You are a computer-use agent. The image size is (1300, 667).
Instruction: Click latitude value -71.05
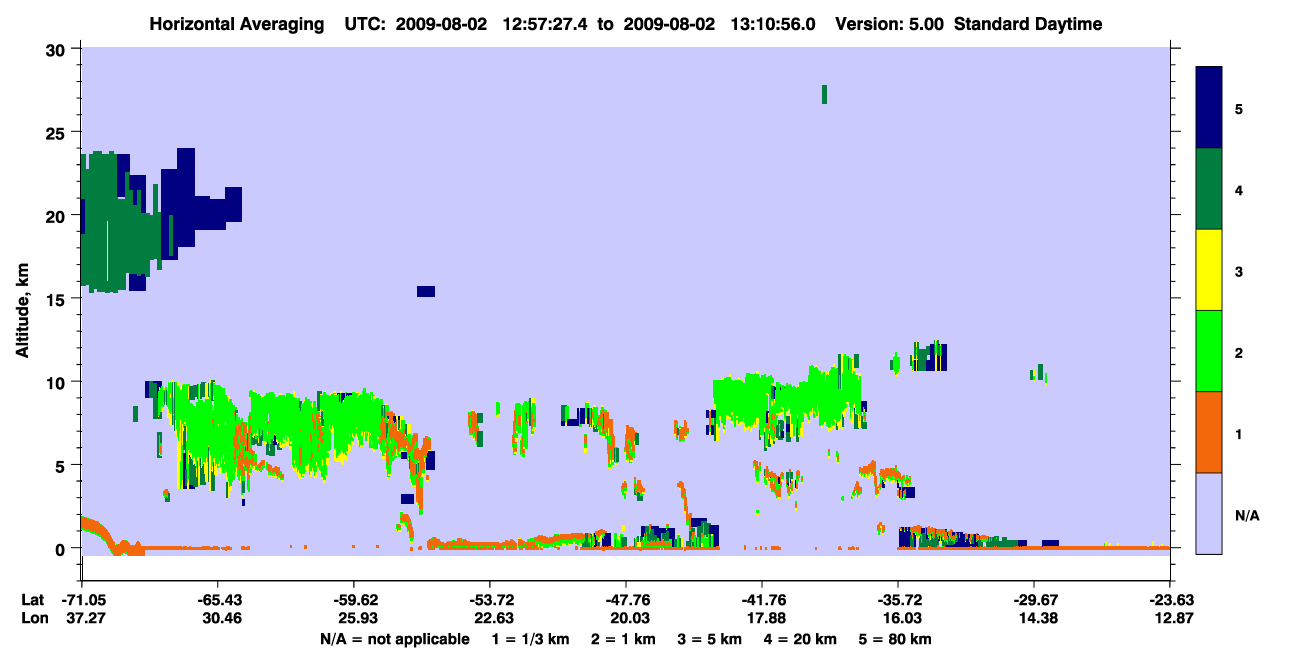[81, 600]
